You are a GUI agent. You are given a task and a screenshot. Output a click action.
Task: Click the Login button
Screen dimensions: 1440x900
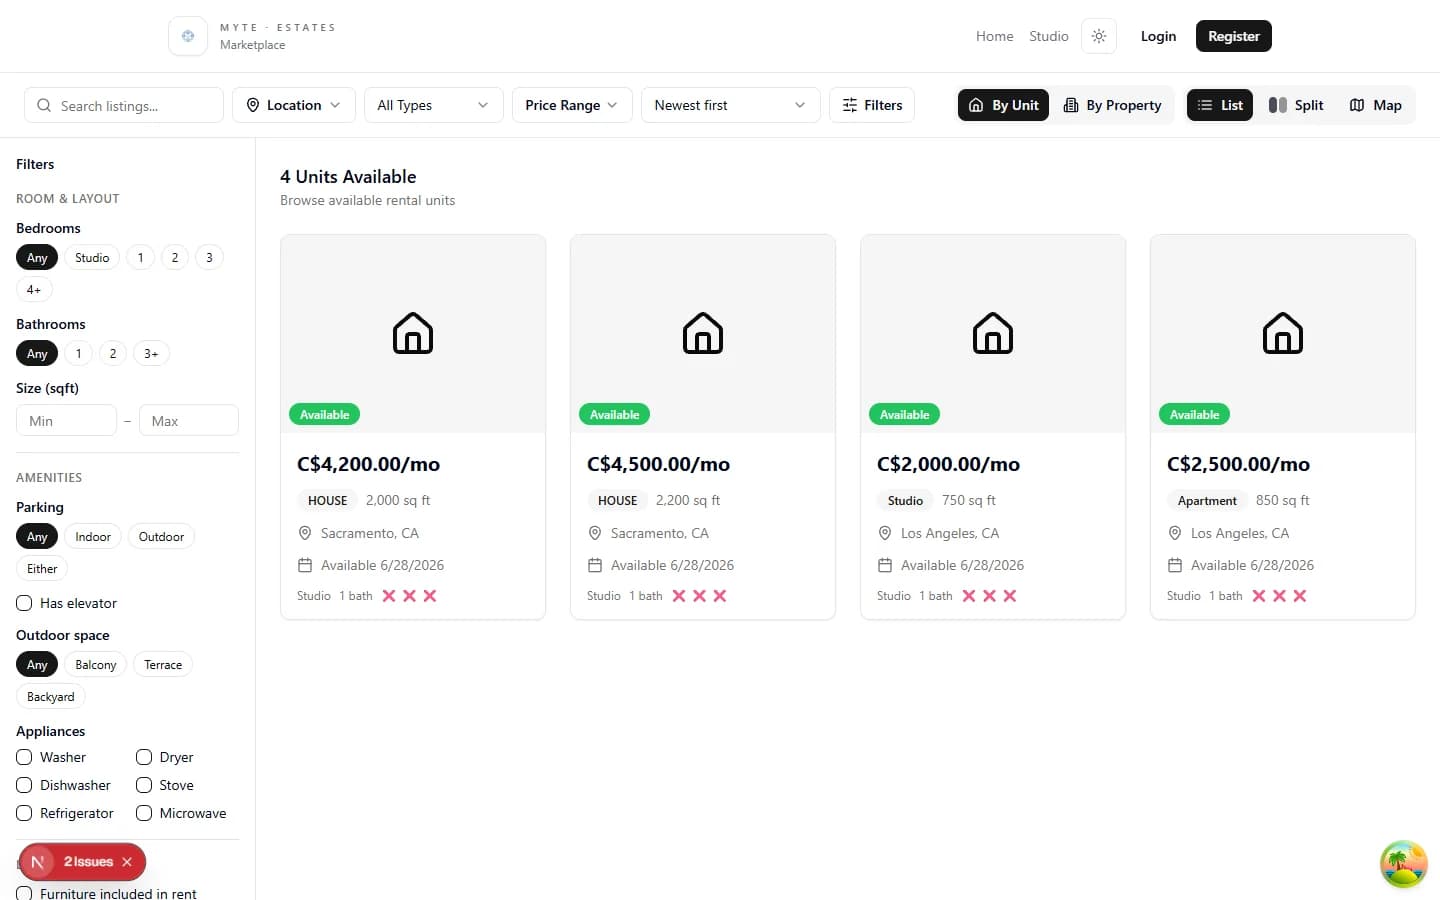coord(1158,36)
